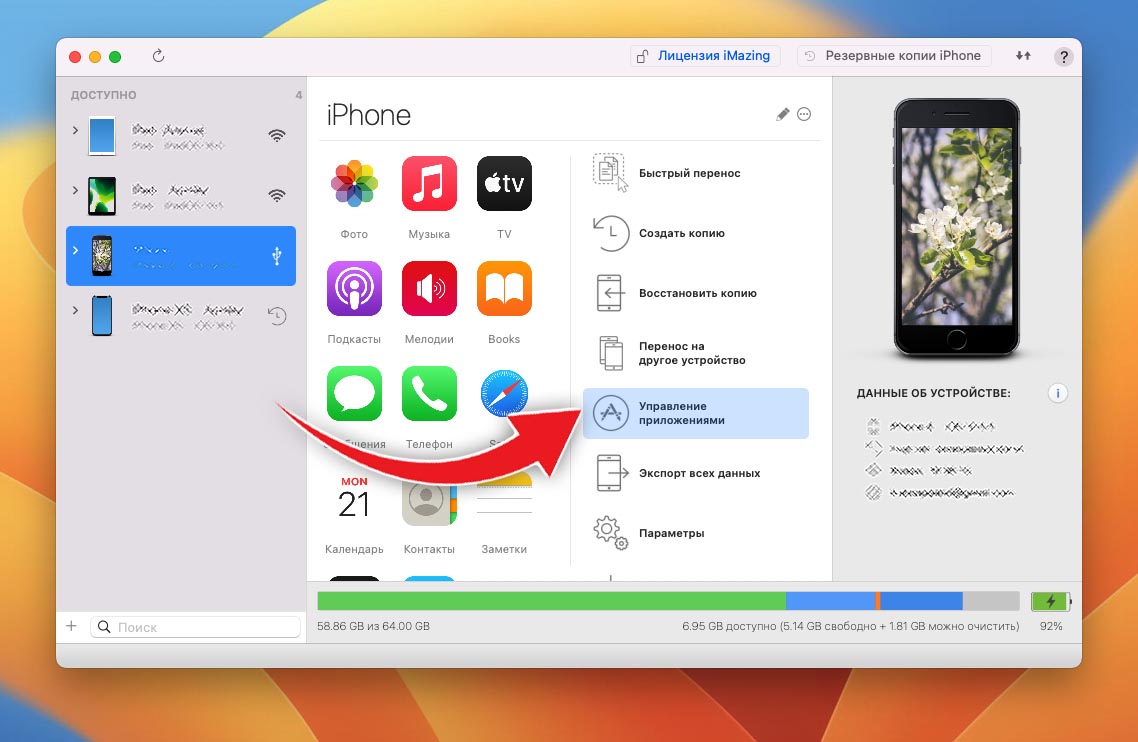Expand the last iPhone backup row
Image resolution: width=1138 pixels, height=742 pixels.
[75, 310]
